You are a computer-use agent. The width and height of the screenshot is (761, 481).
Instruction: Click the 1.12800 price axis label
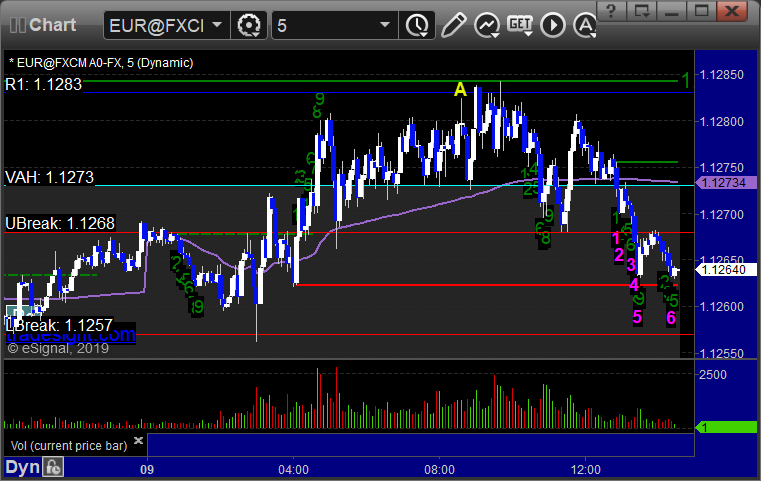click(x=722, y=121)
